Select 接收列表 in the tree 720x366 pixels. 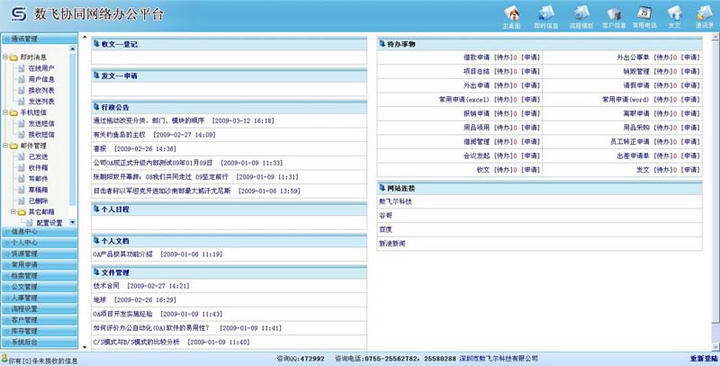pyautogui.click(x=41, y=90)
